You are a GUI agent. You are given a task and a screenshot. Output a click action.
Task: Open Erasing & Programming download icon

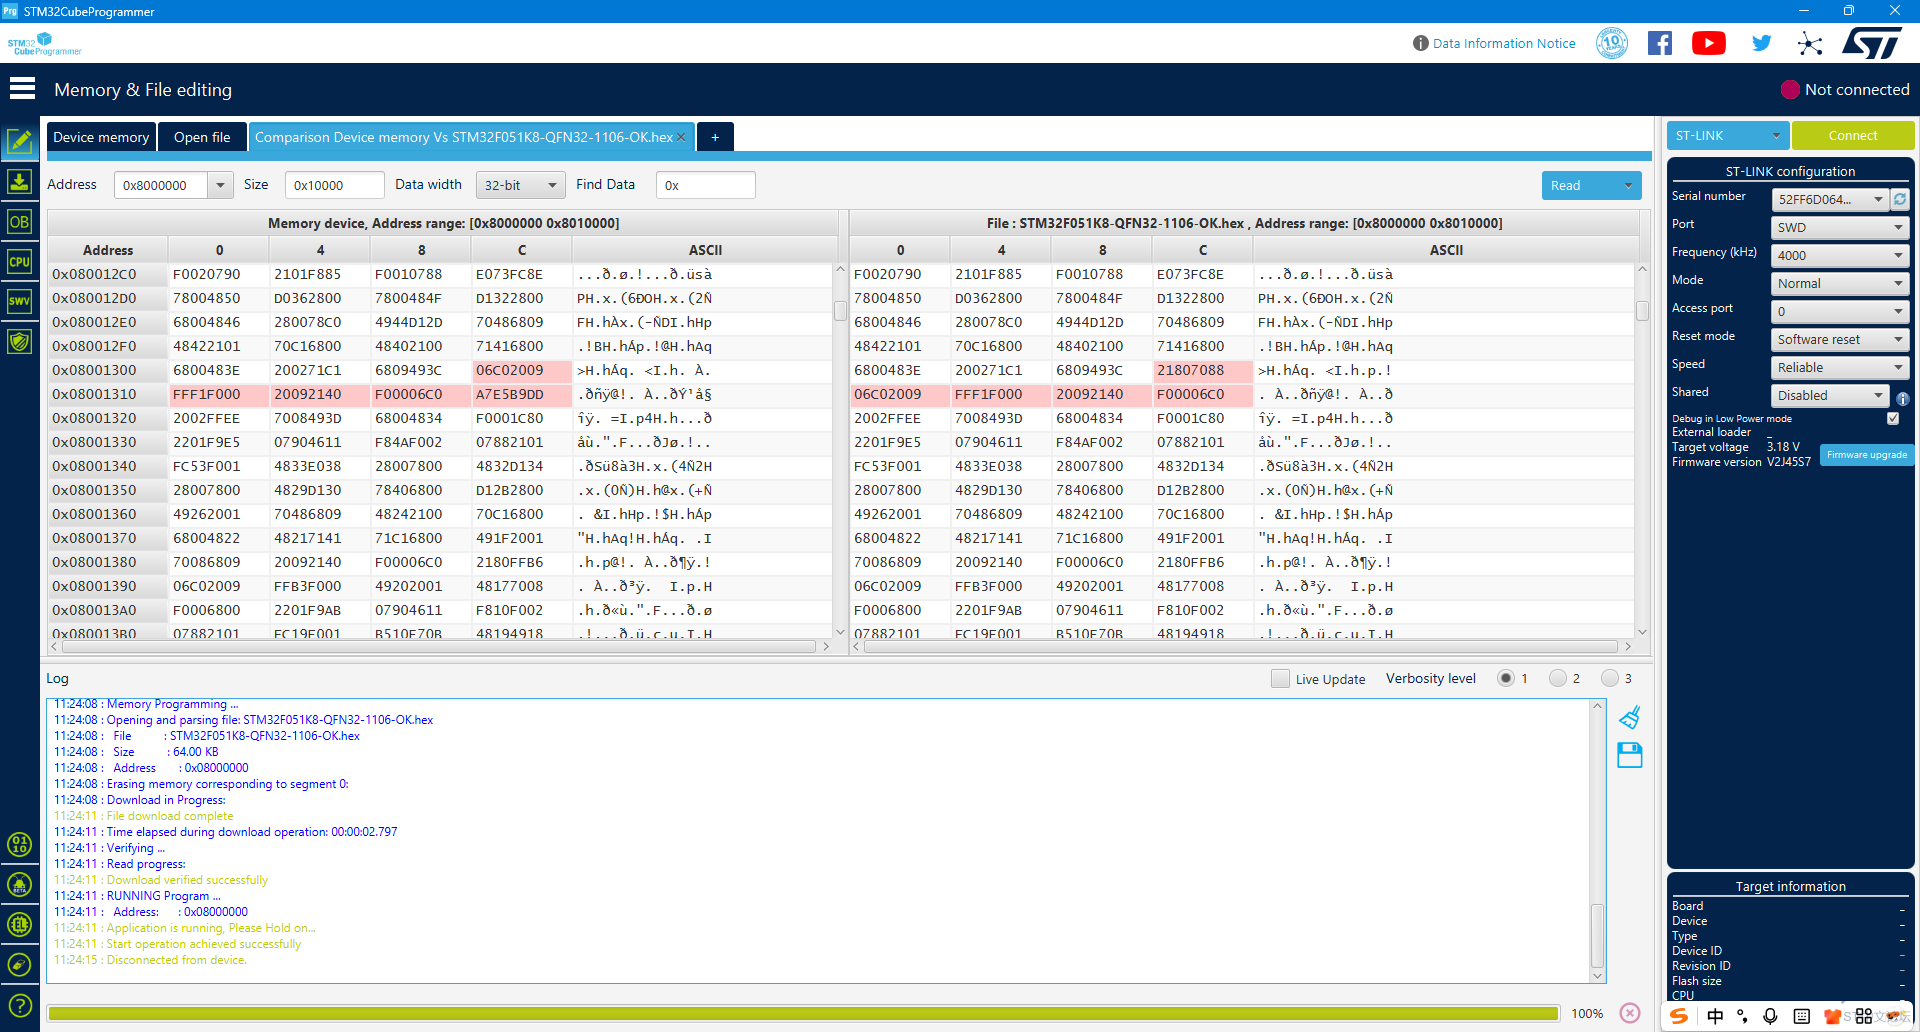(x=19, y=182)
